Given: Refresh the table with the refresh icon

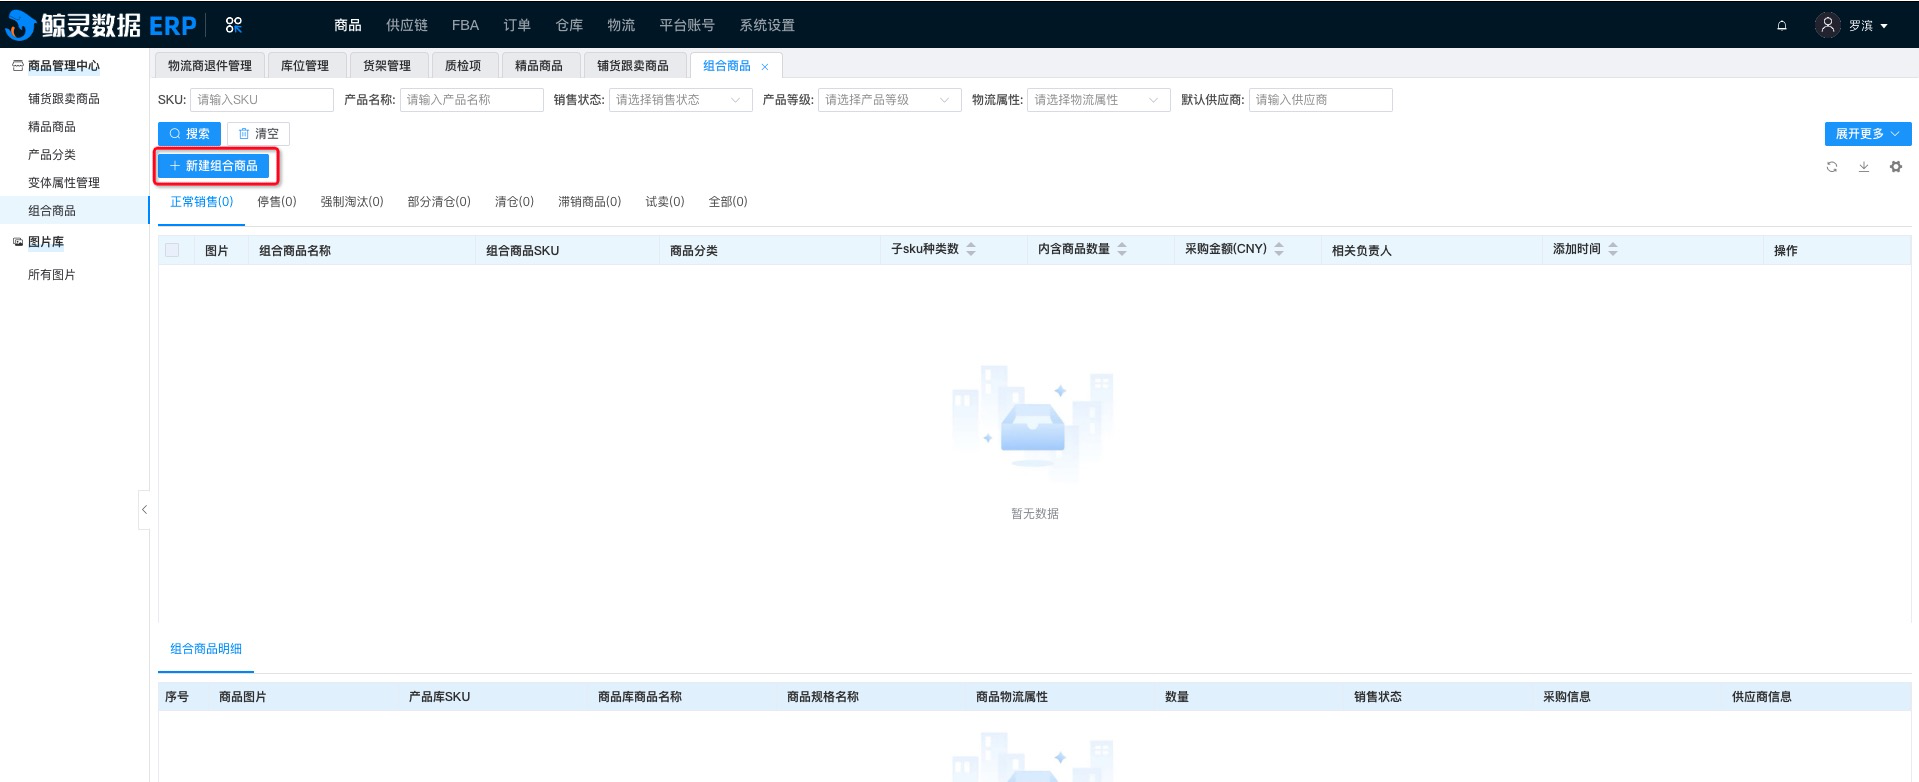Looking at the screenshot, I should [x=1831, y=167].
